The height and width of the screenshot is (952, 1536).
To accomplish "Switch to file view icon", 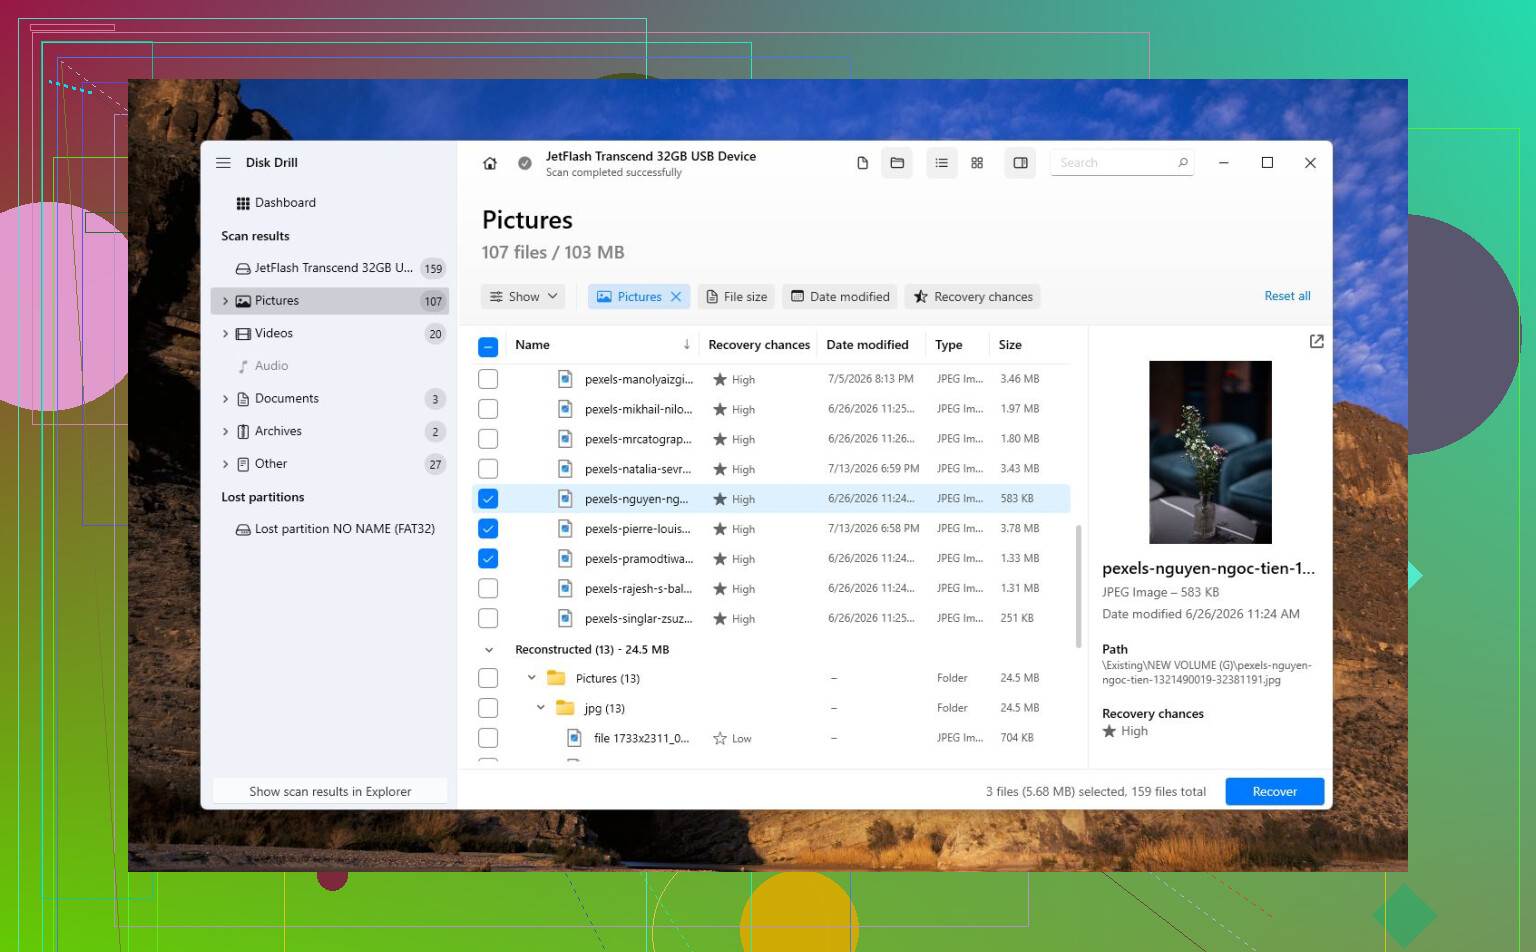I will pos(863,163).
